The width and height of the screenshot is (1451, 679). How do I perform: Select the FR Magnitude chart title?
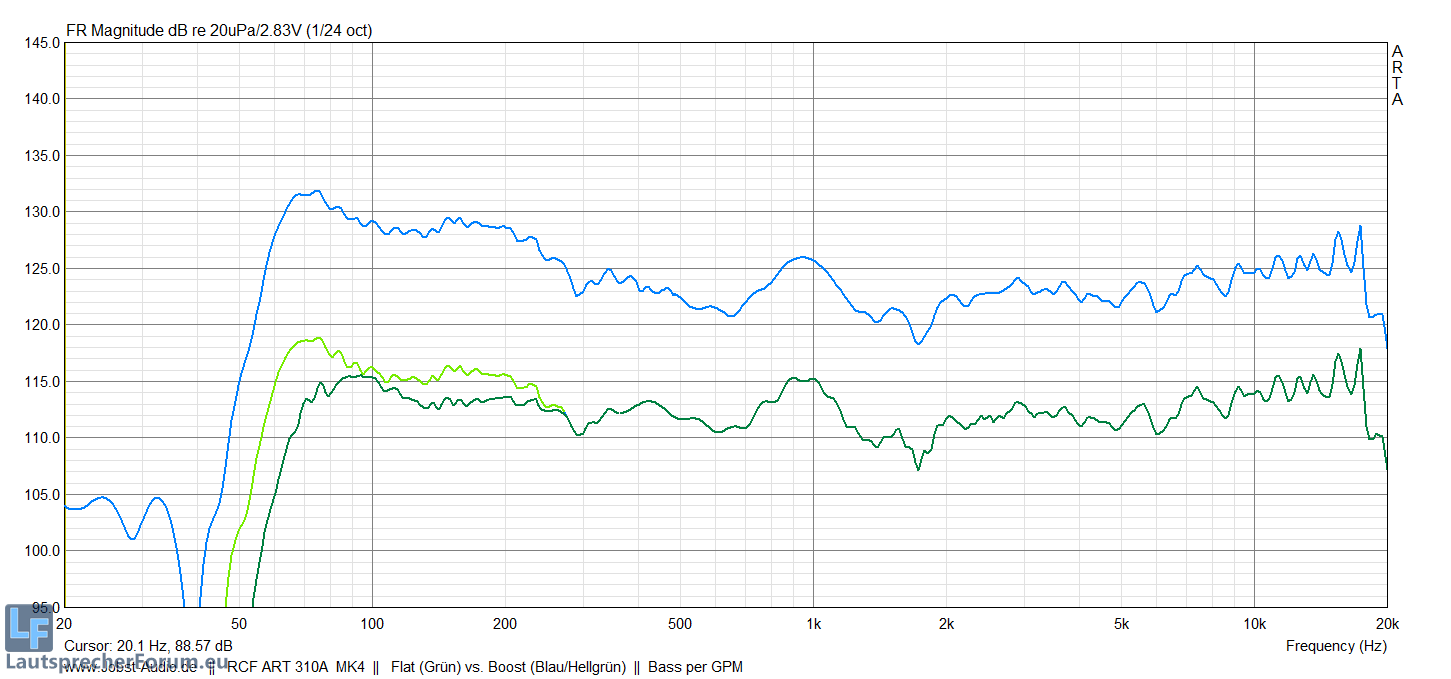tap(219, 31)
